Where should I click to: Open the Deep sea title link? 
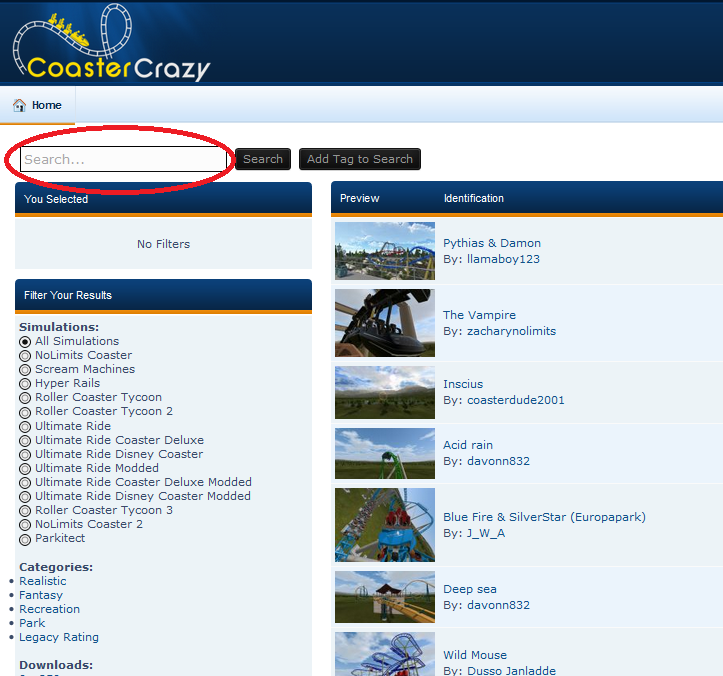point(470,589)
